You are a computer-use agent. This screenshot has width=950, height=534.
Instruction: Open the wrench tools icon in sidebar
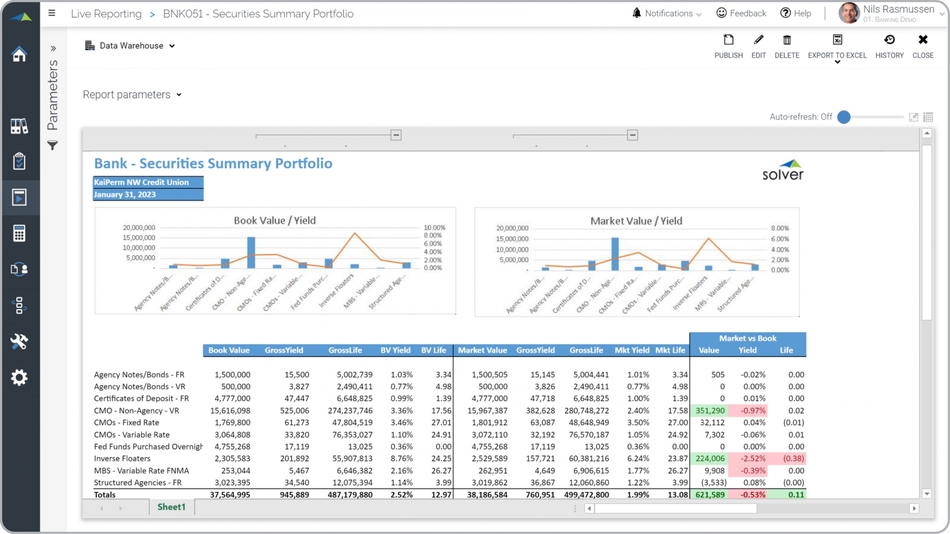coord(19,342)
